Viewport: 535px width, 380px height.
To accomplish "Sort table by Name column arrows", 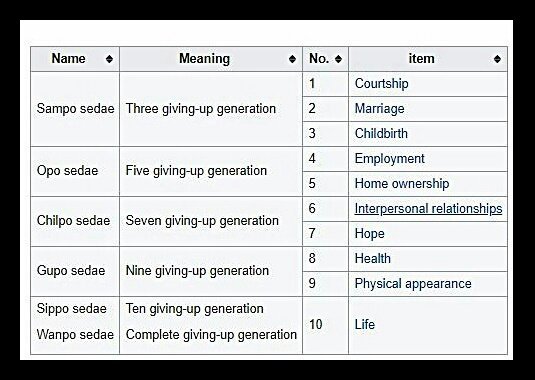I will [x=109, y=59].
